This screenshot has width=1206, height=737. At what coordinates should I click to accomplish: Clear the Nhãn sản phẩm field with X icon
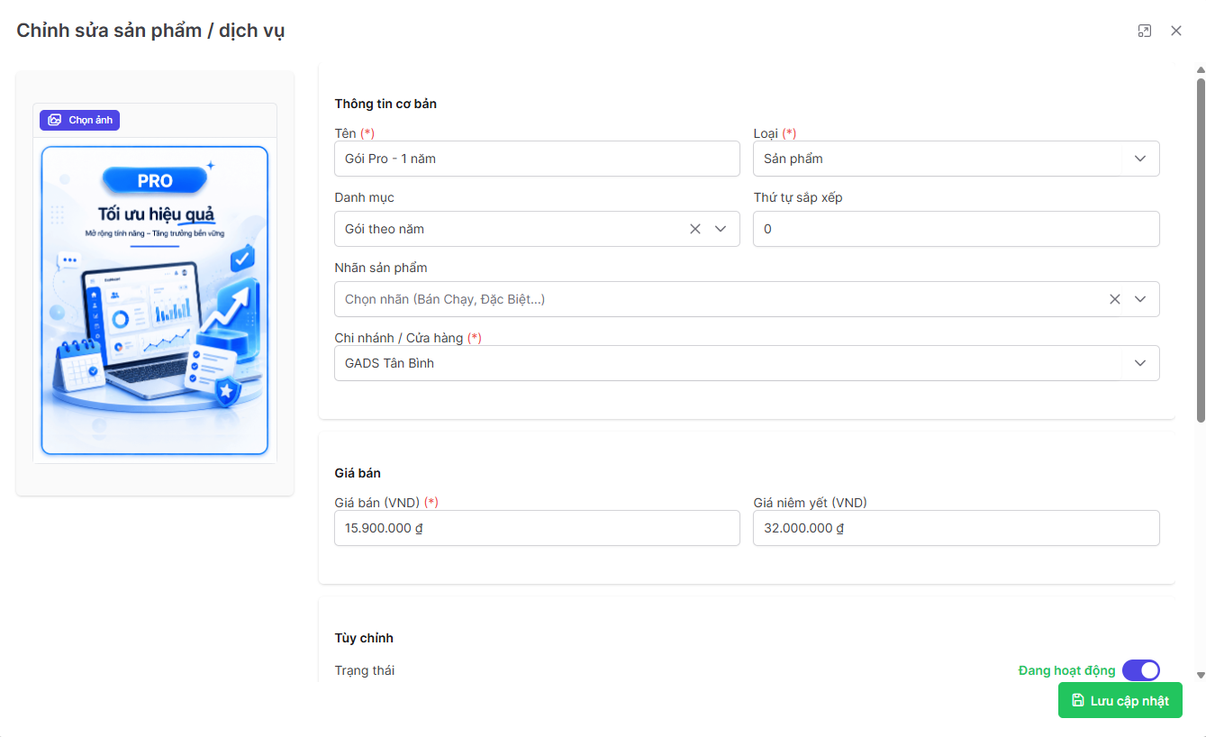1115,299
